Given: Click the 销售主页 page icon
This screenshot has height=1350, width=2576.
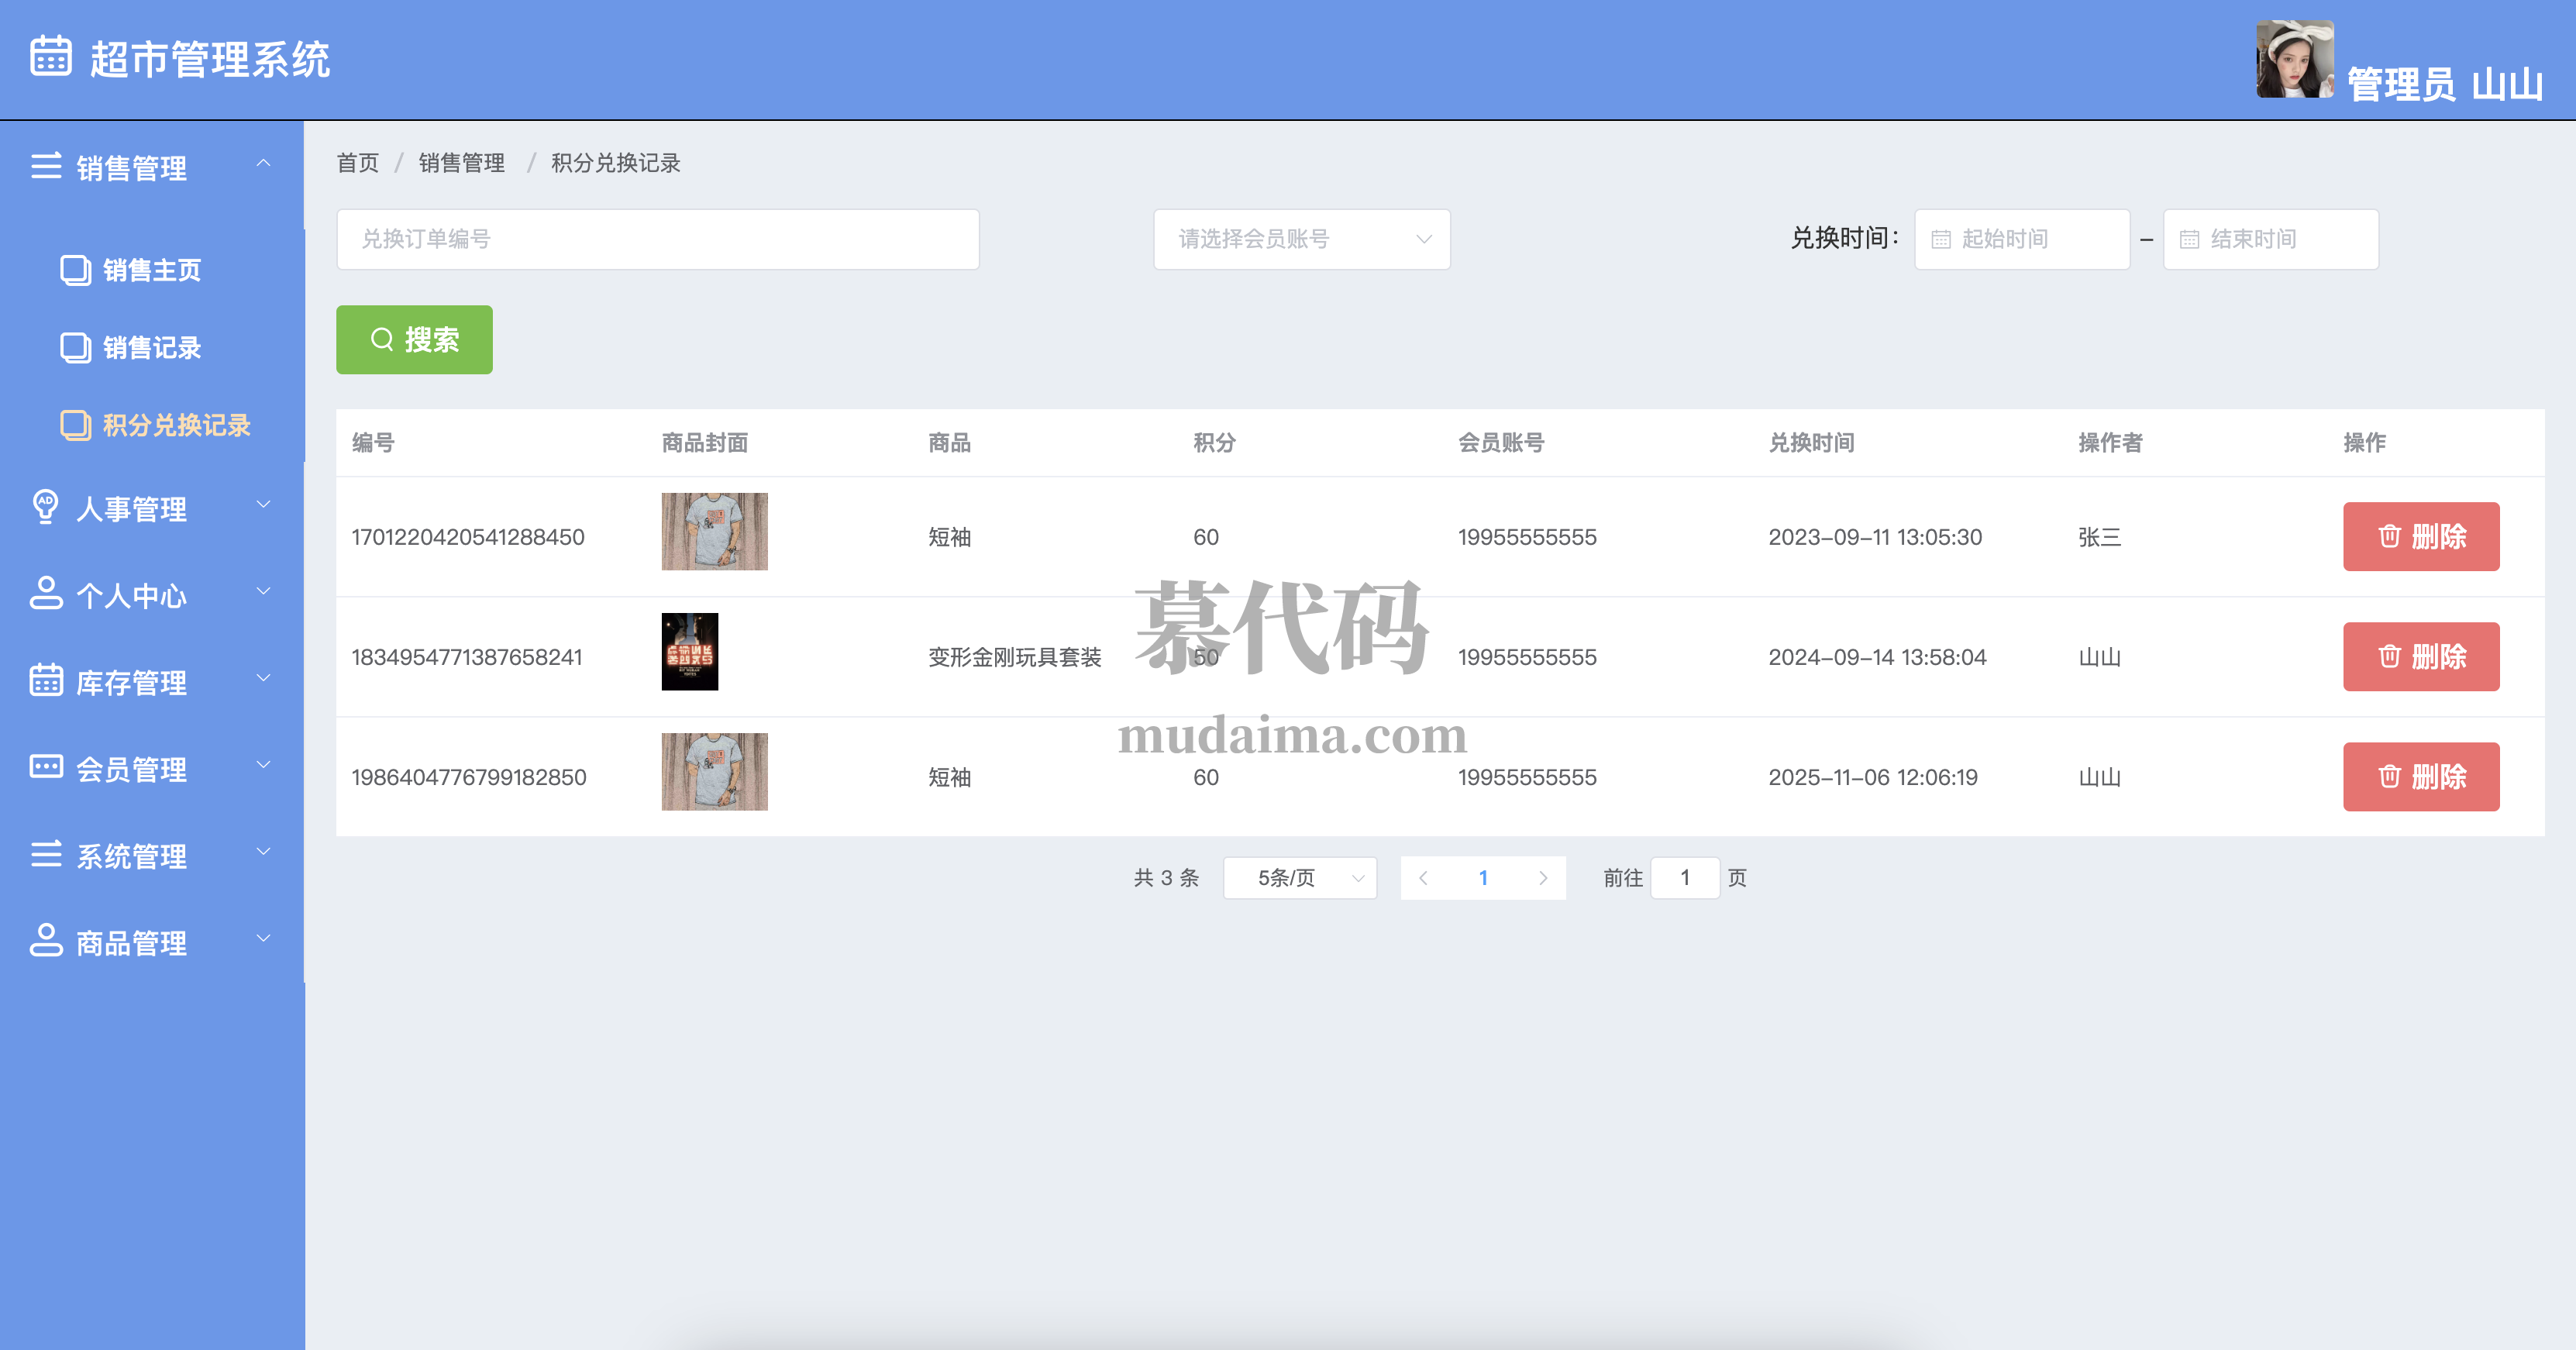Looking at the screenshot, I should tap(75, 270).
